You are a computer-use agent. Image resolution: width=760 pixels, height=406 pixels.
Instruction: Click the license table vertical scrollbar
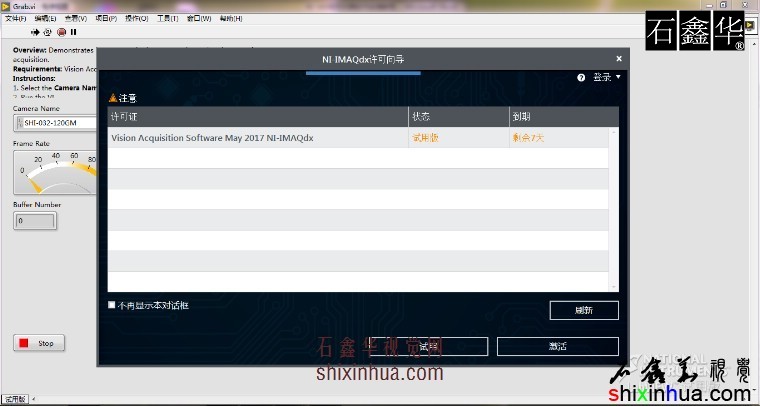click(x=614, y=209)
